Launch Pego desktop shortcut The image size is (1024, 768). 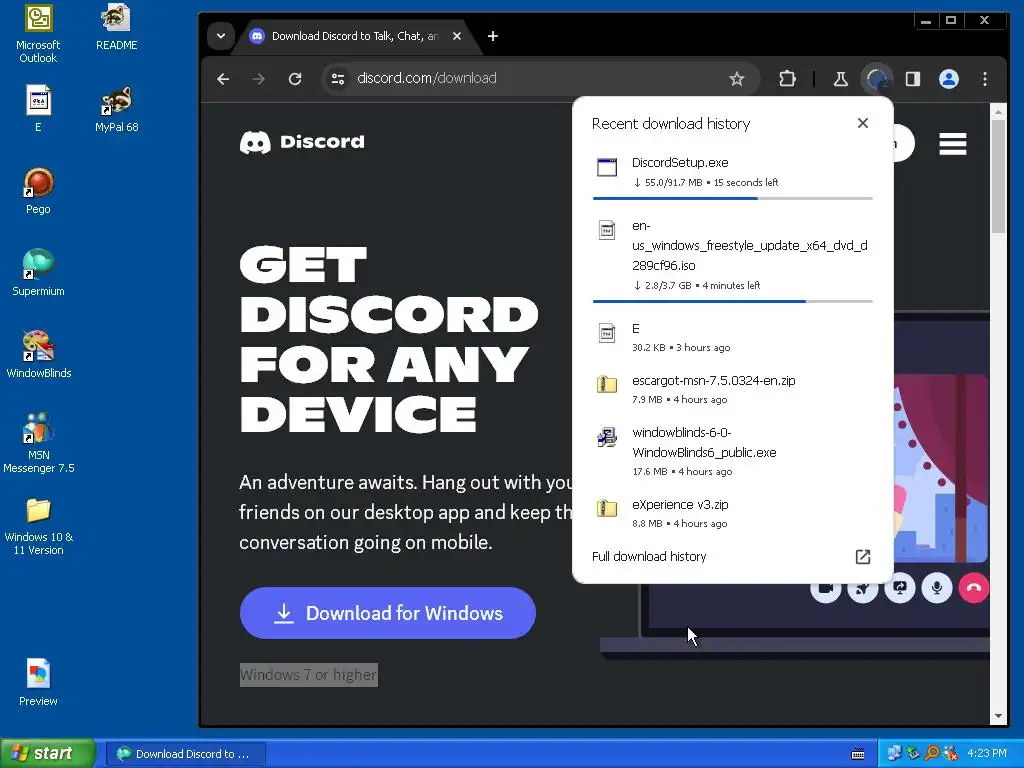point(38,191)
